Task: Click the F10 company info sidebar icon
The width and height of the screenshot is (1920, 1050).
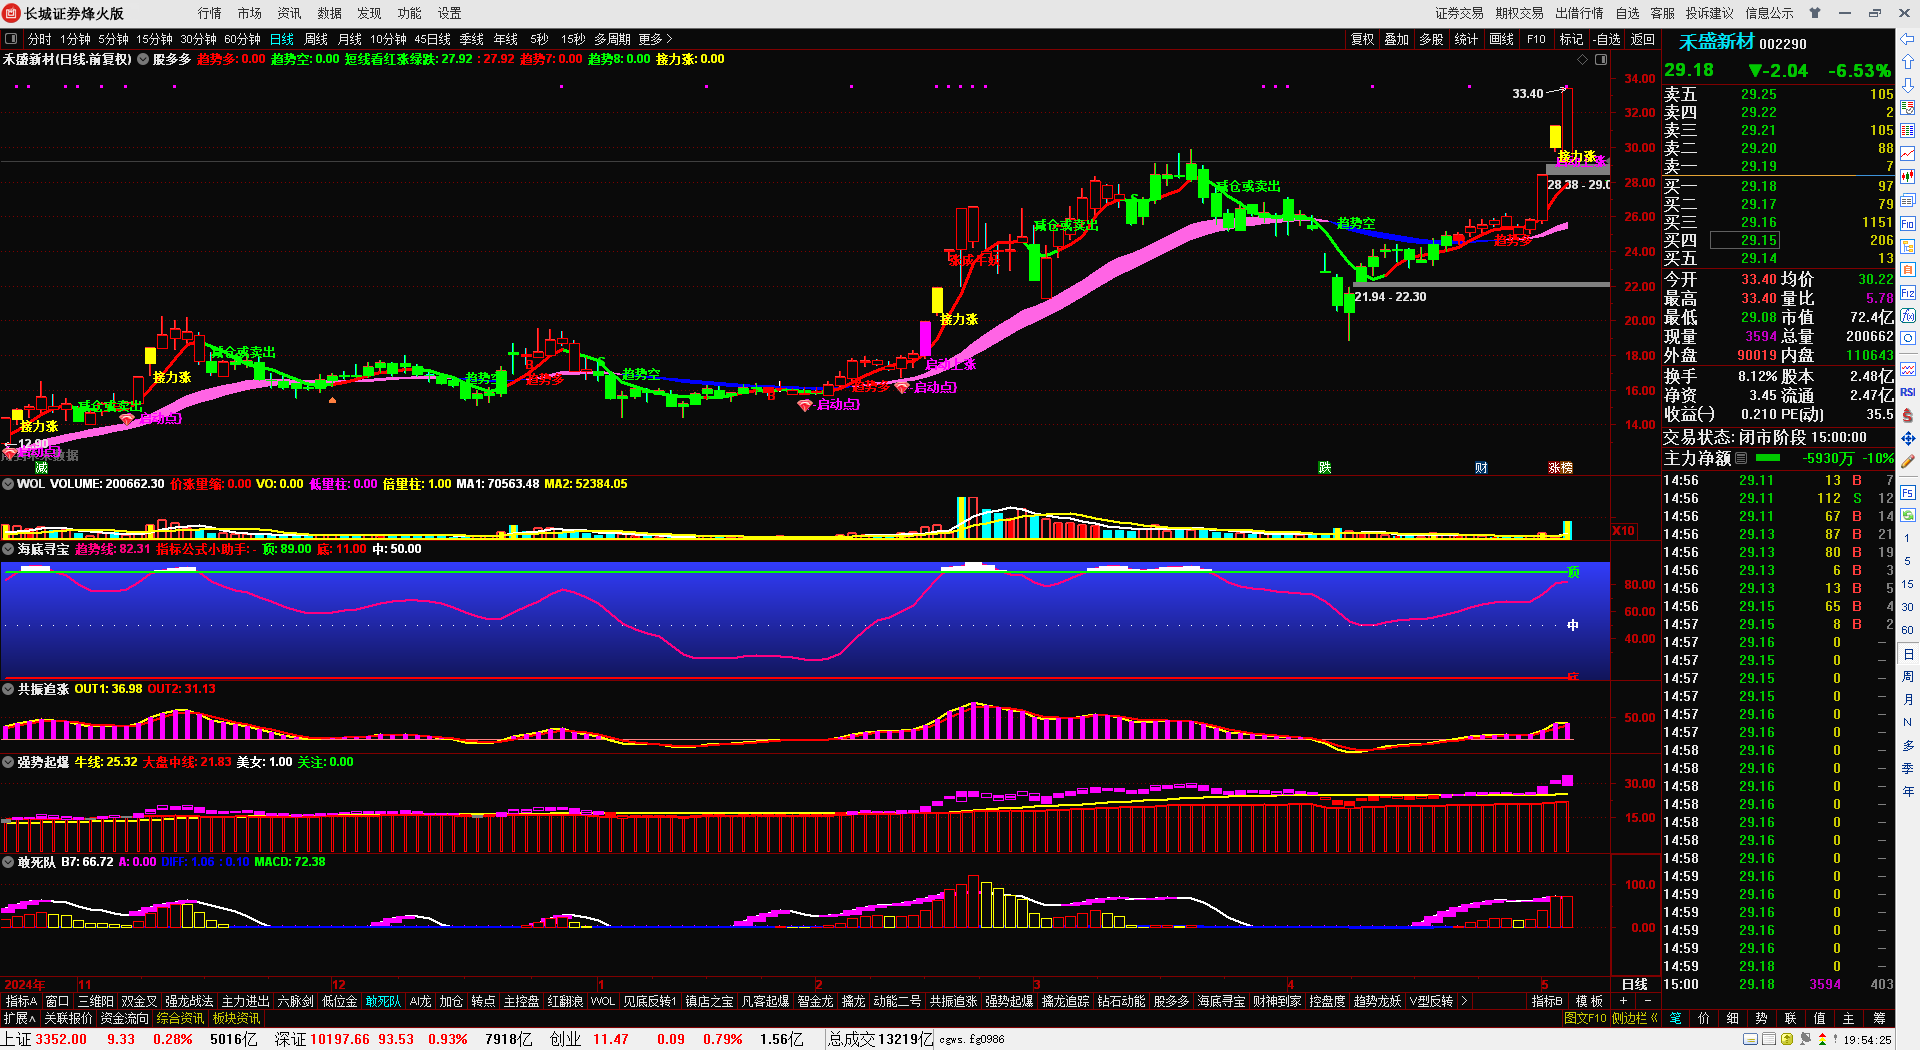Action: 1908,224
